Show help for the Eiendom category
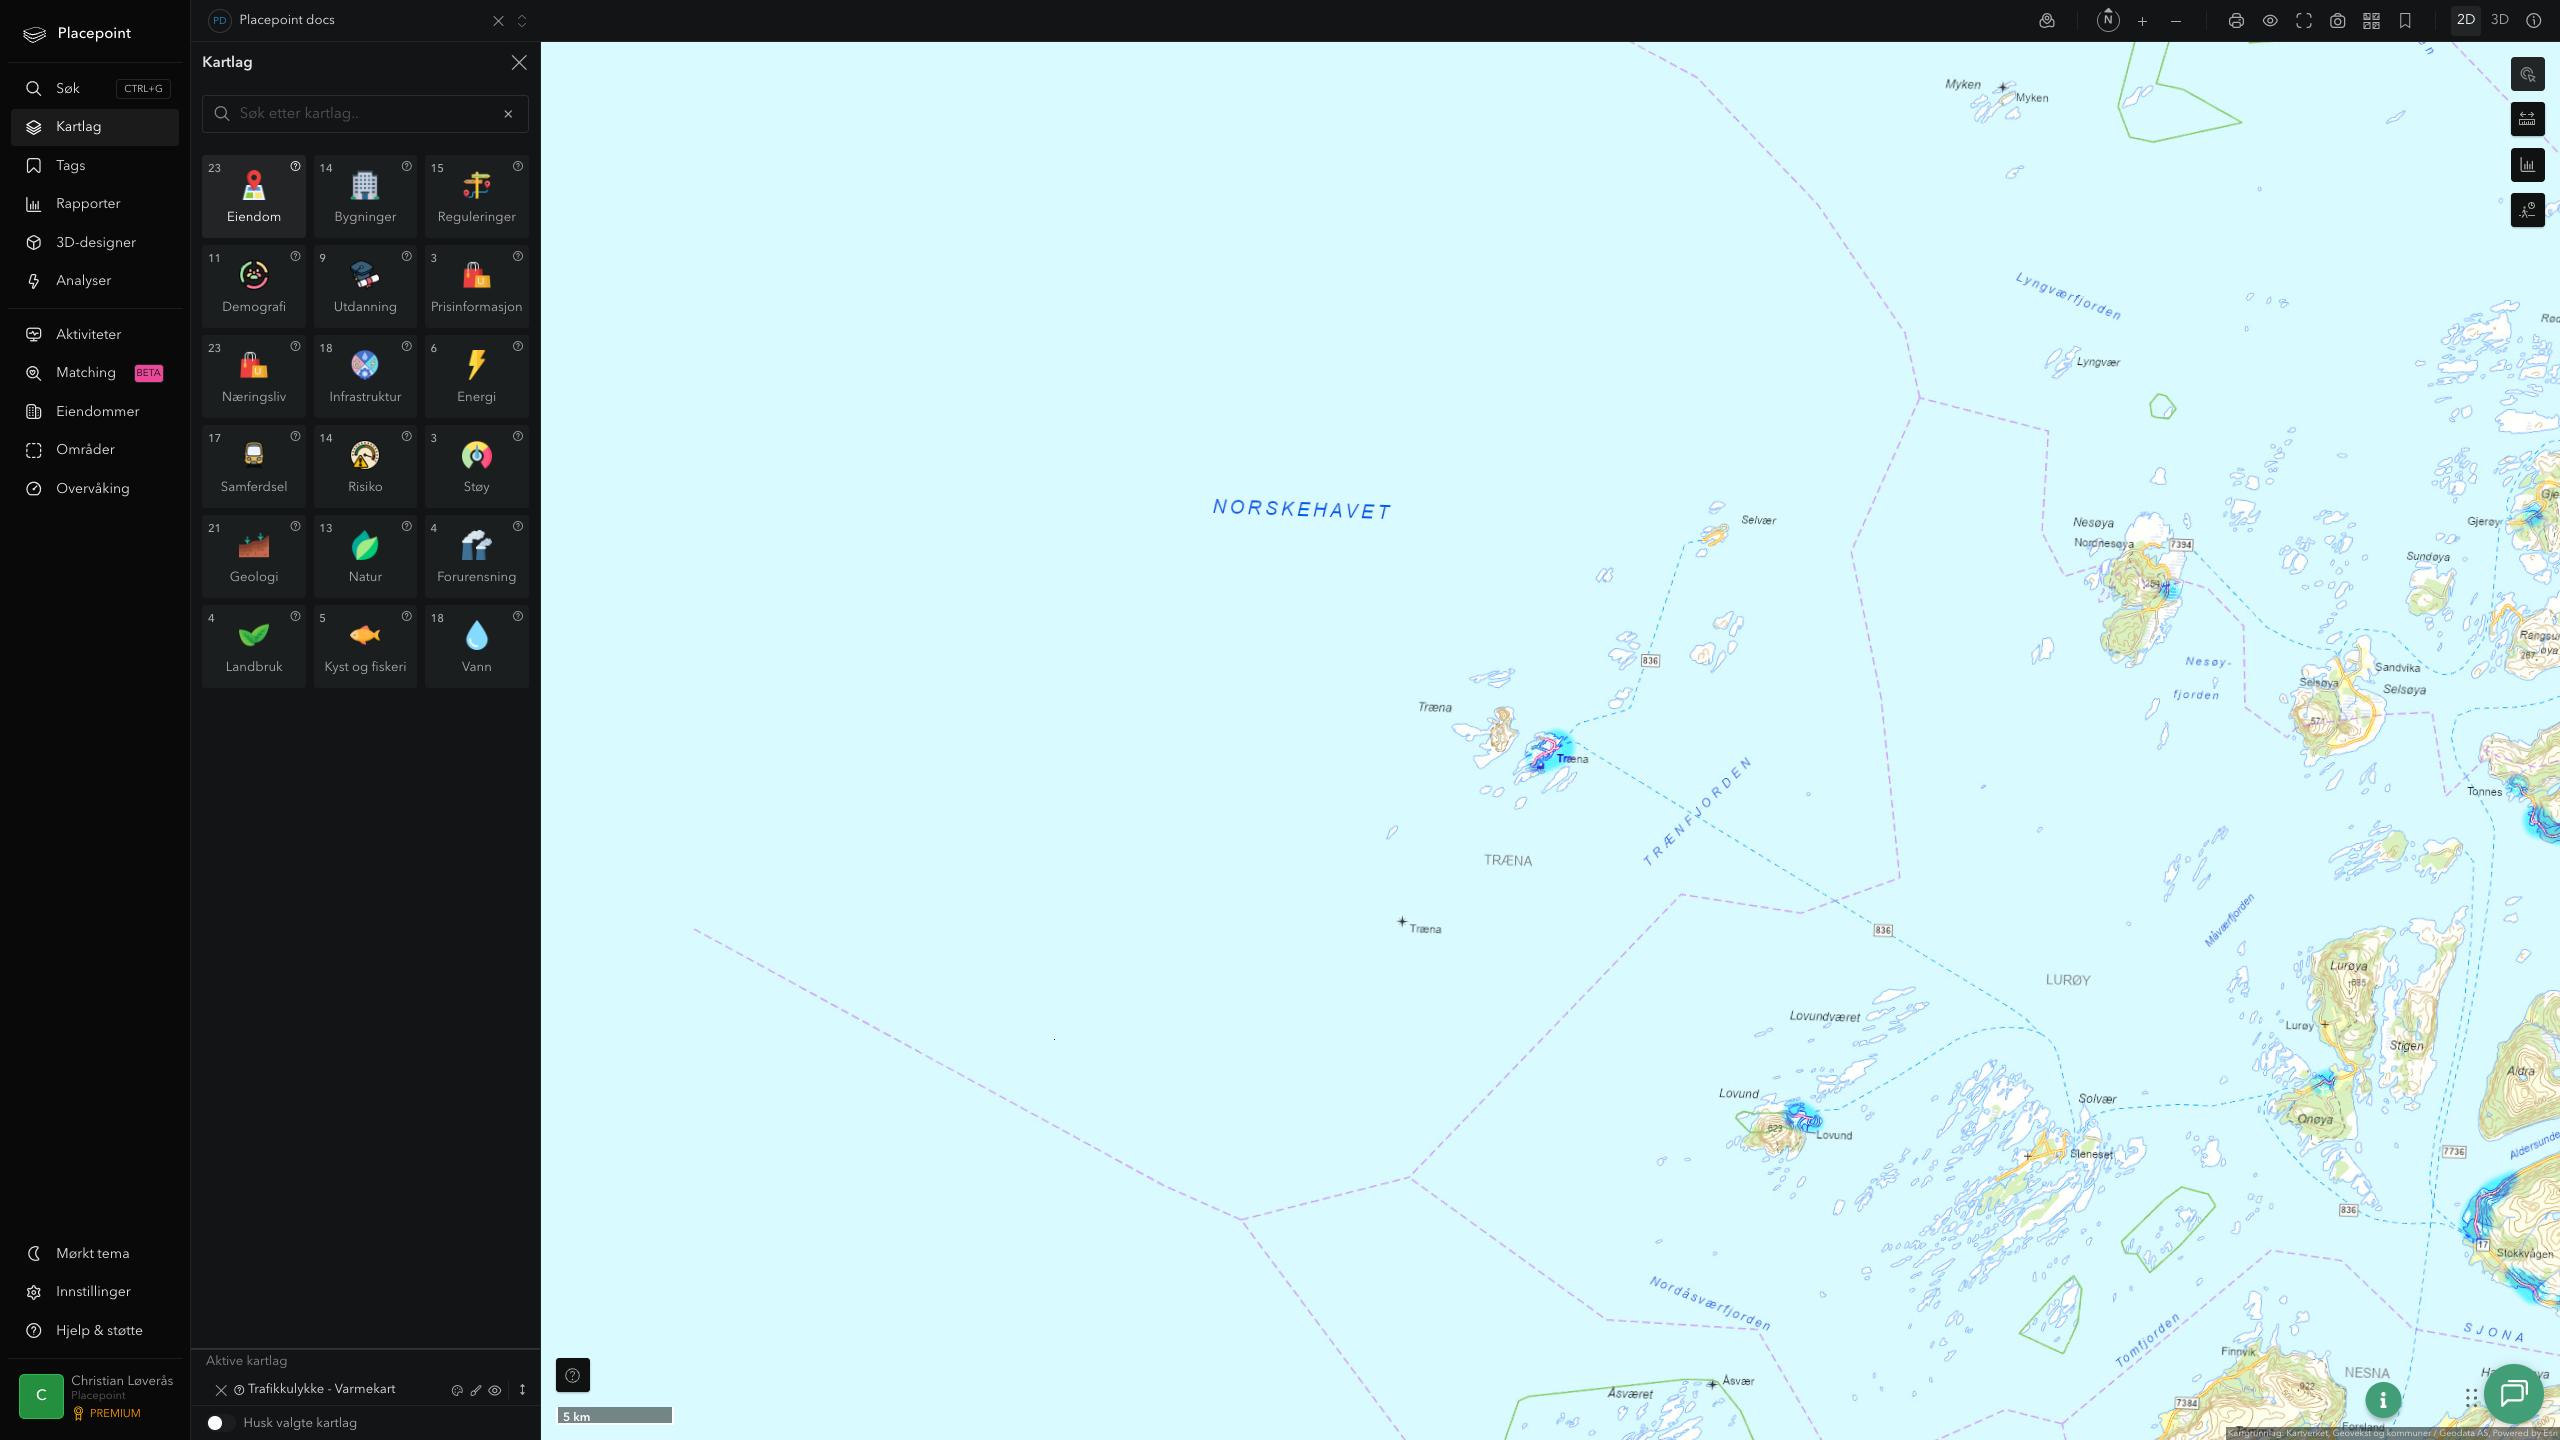 click(295, 167)
